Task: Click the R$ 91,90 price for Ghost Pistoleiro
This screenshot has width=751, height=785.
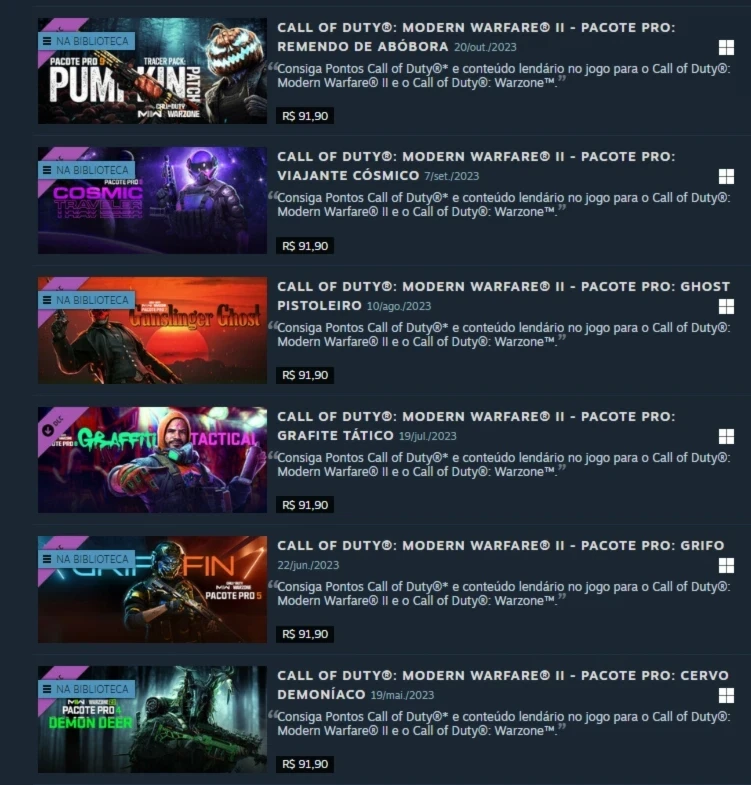Action: [305, 375]
